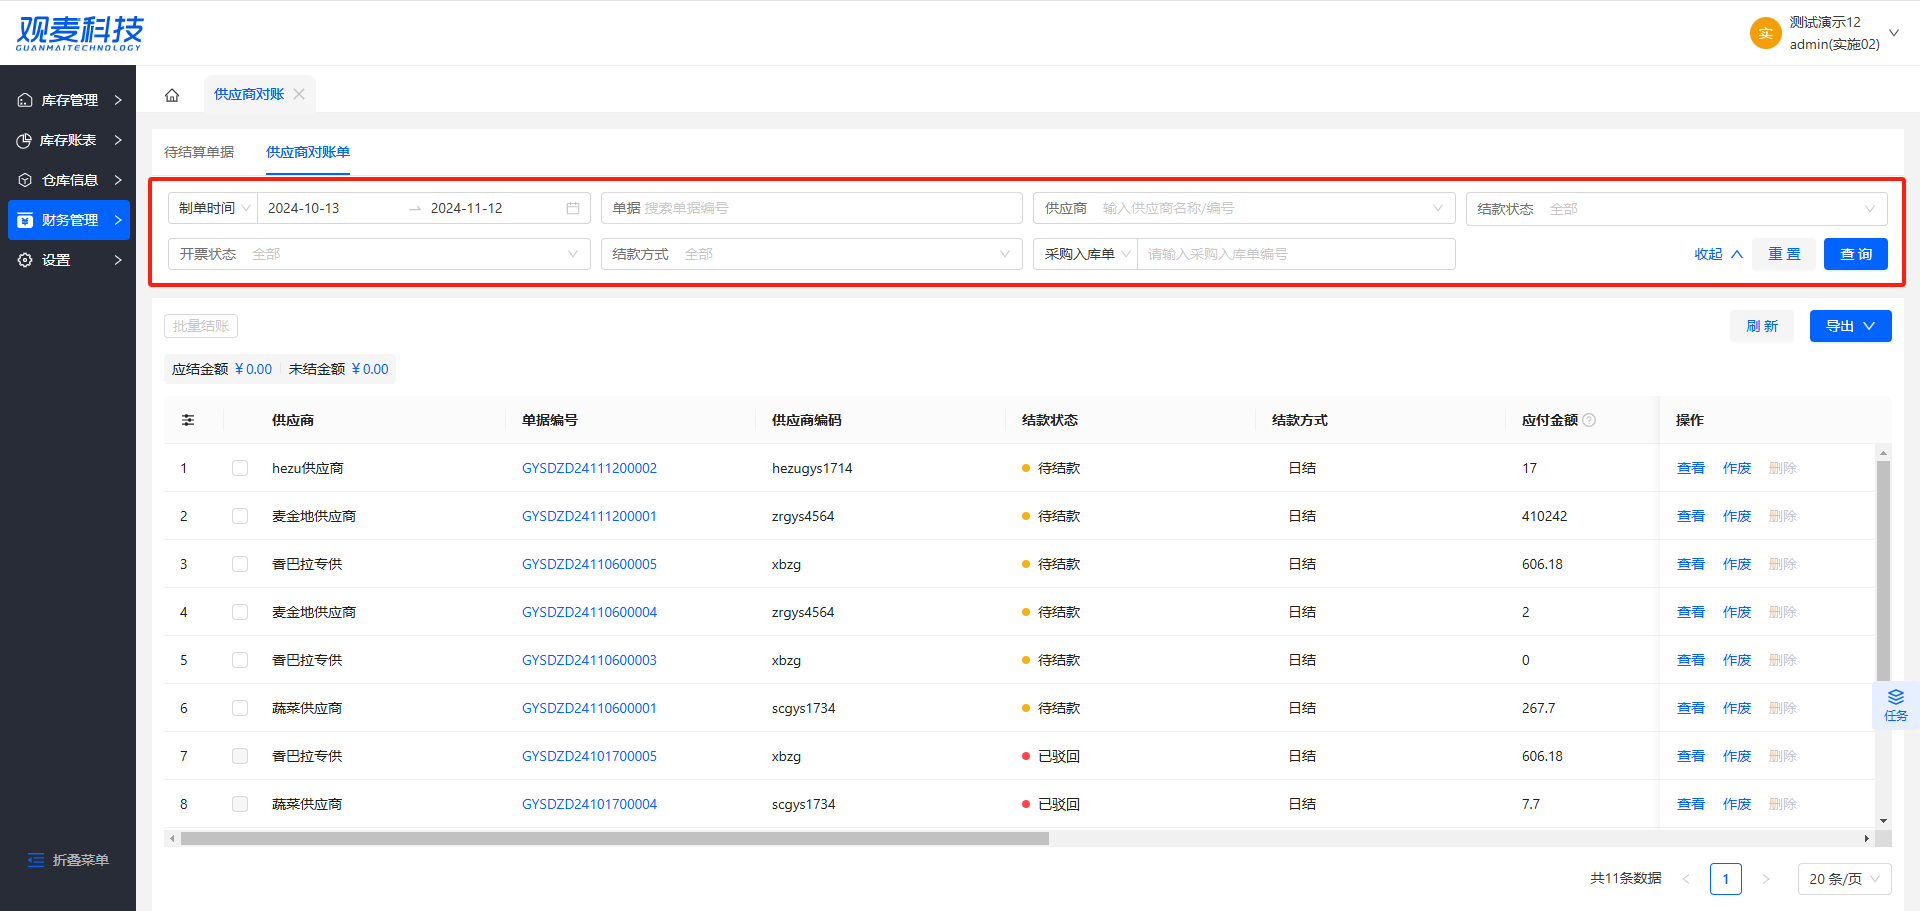This screenshot has height=911, width=1920.
Task: Collapse filters with 收起
Action: point(1718,254)
